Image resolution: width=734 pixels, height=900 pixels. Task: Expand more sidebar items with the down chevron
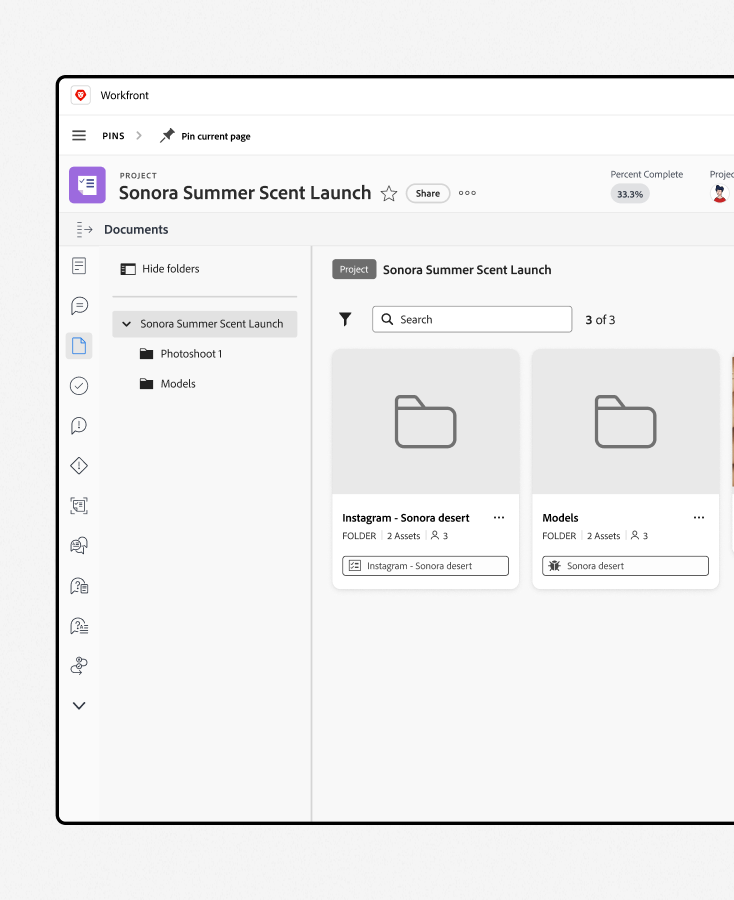[79, 705]
